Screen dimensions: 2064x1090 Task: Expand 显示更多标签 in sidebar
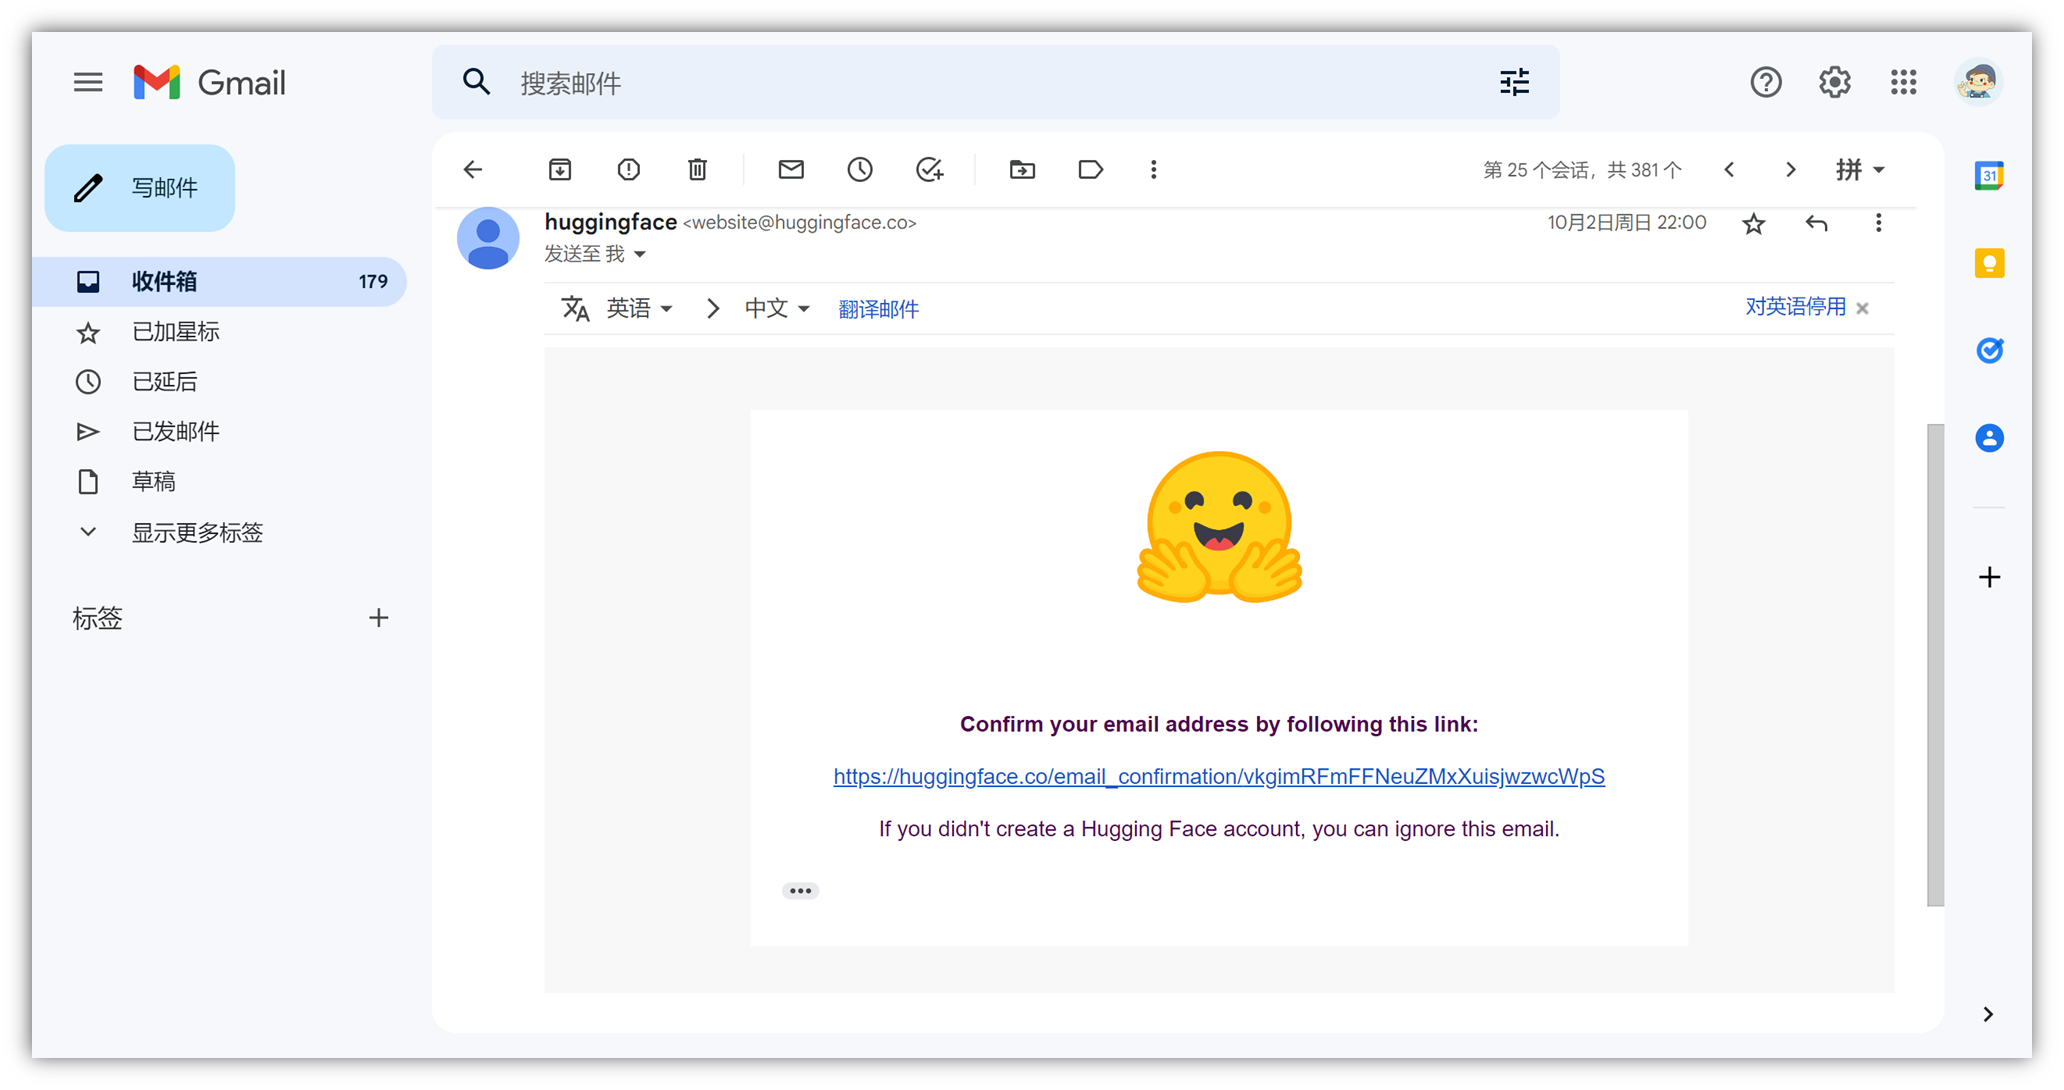(197, 532)
